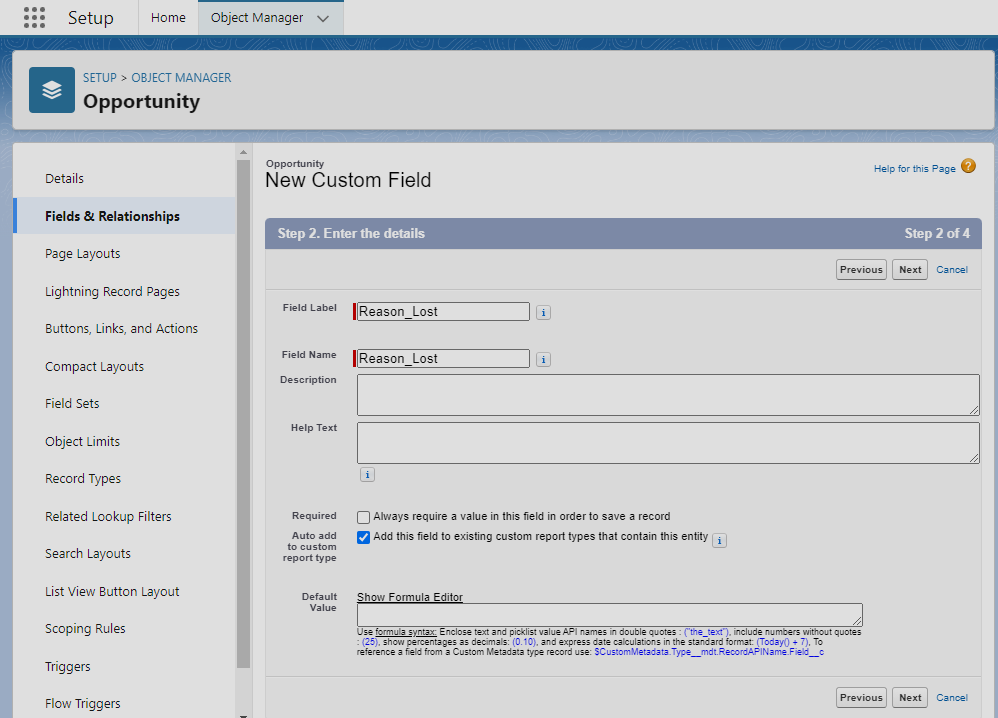Open Buttons, Links, and Actions
Screen dimensions: 998x718
point(122,328)
